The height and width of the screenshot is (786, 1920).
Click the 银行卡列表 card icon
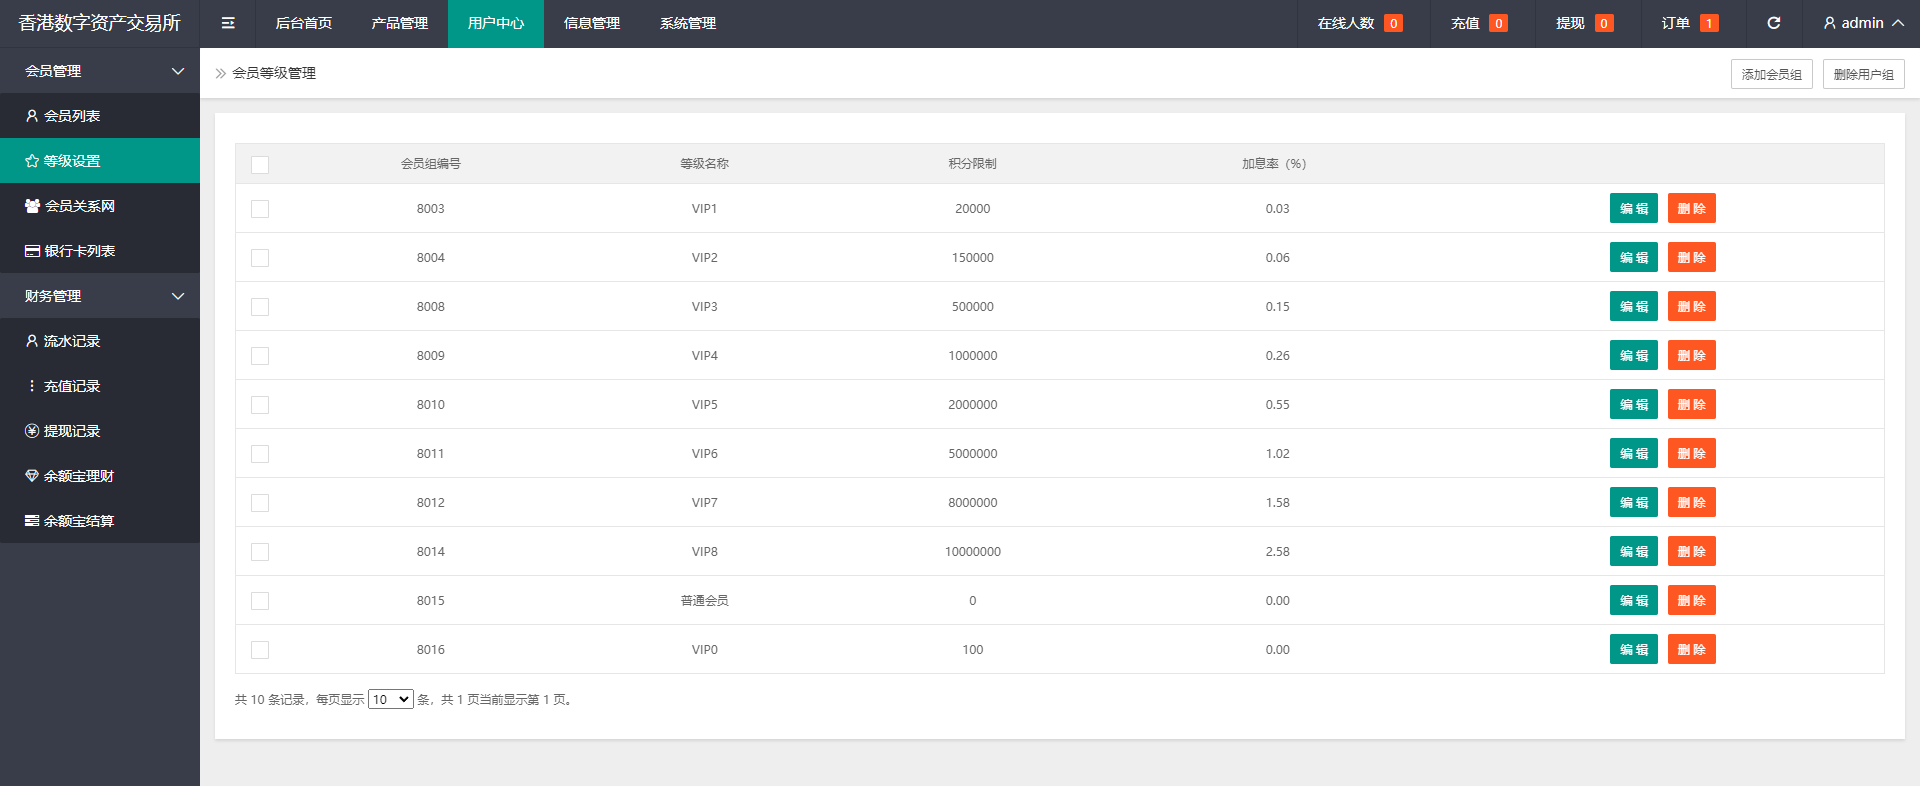[x=32, y=251]
